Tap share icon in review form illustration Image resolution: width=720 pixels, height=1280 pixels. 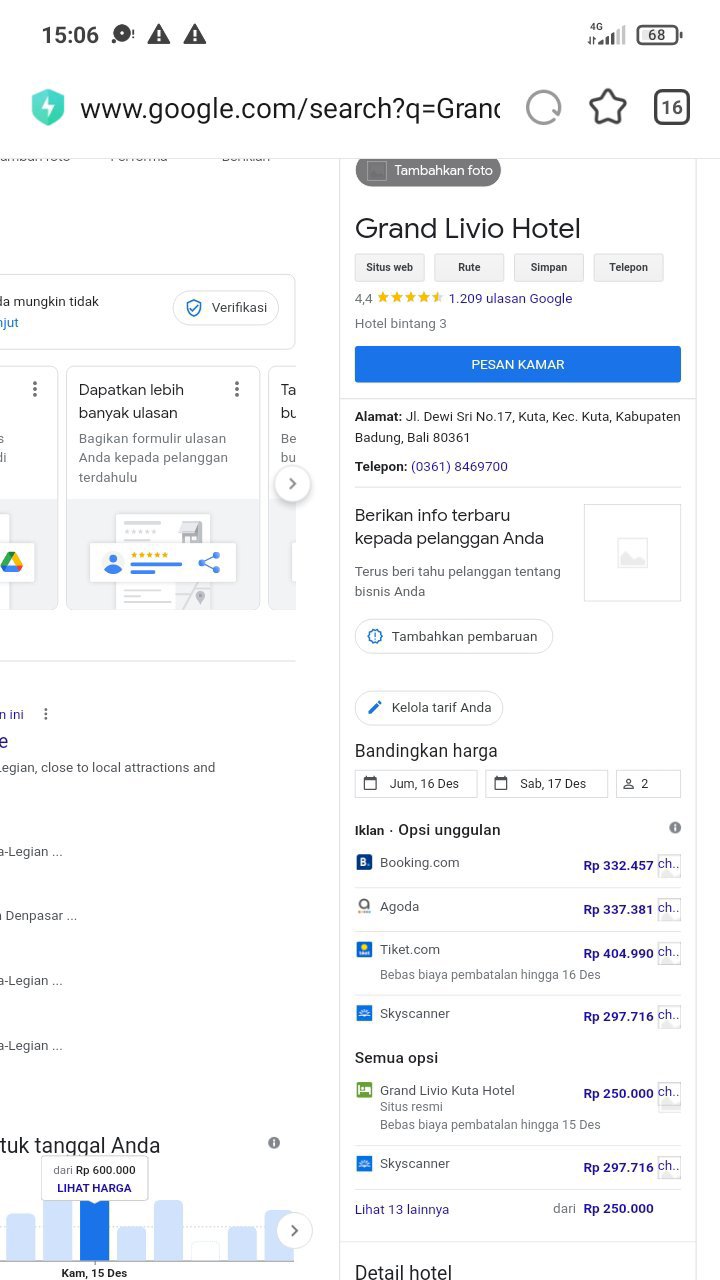[x=209, y=563]
